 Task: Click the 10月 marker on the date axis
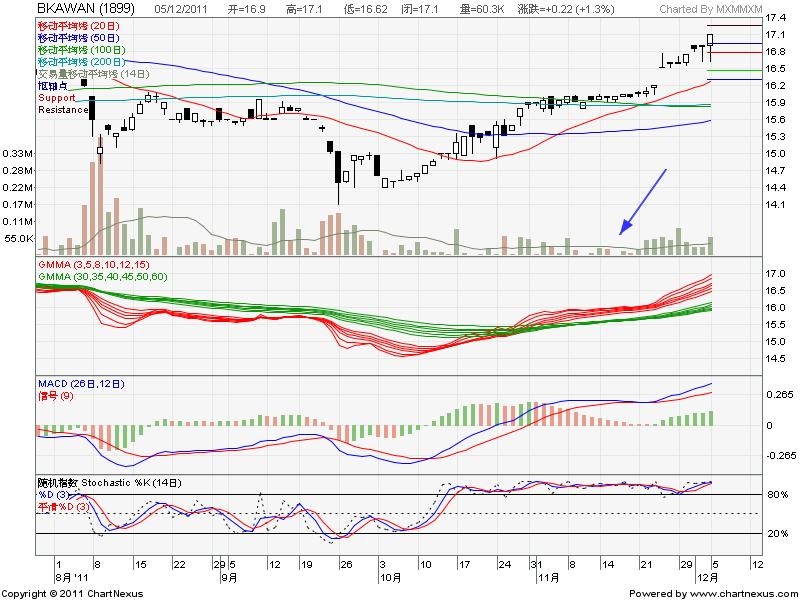click(x=389, y=578)
